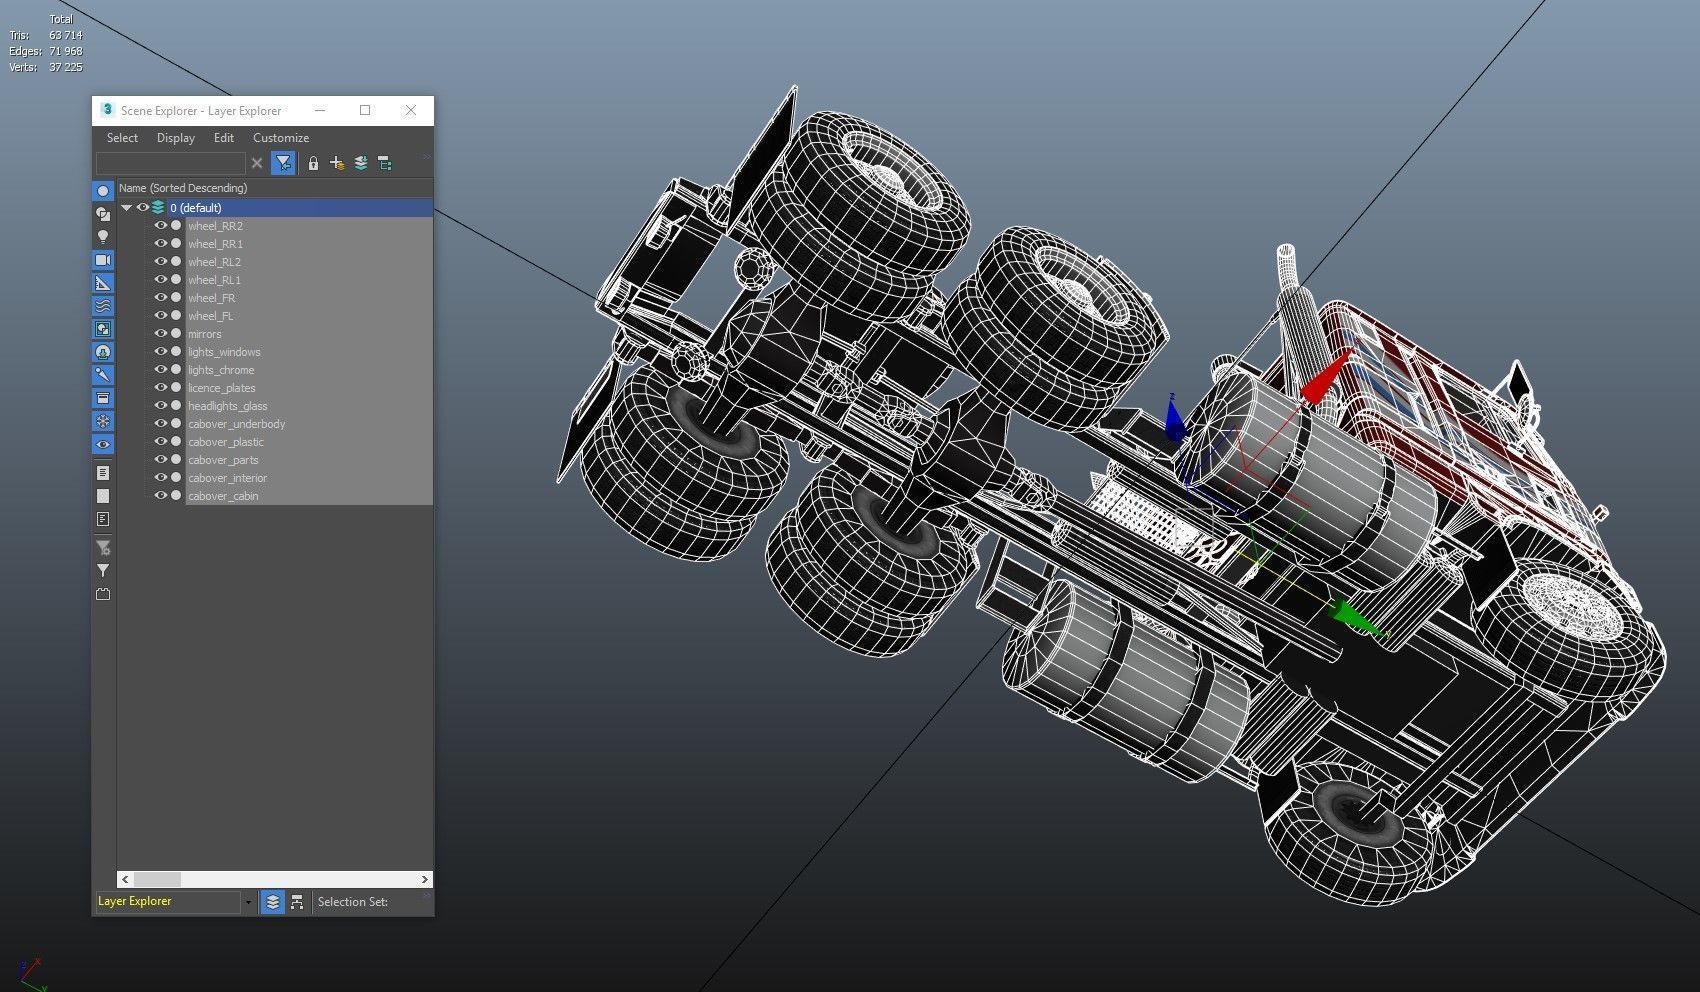Screen dimensions: 1700x992
Task: Toggle Display Cameras filter icon
Action: (102, 260)
